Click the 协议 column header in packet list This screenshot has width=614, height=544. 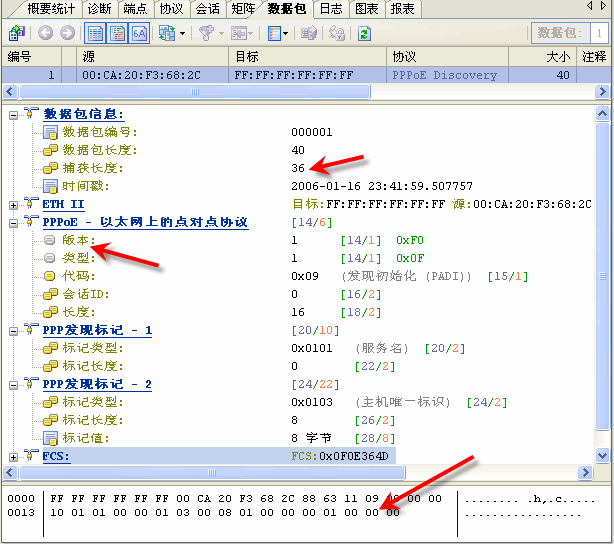404,57
